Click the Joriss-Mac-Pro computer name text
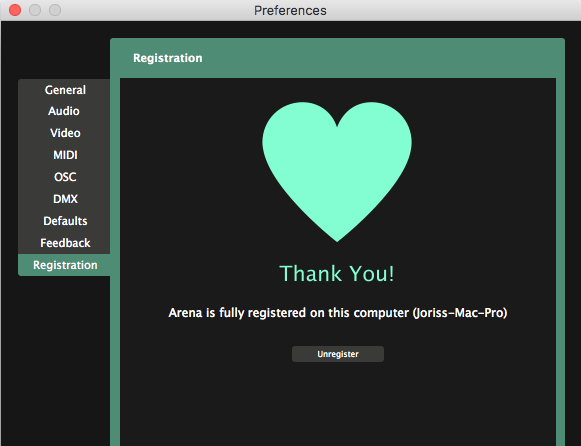The height and width of the screenshot is (446, 581). coord(460,313)
